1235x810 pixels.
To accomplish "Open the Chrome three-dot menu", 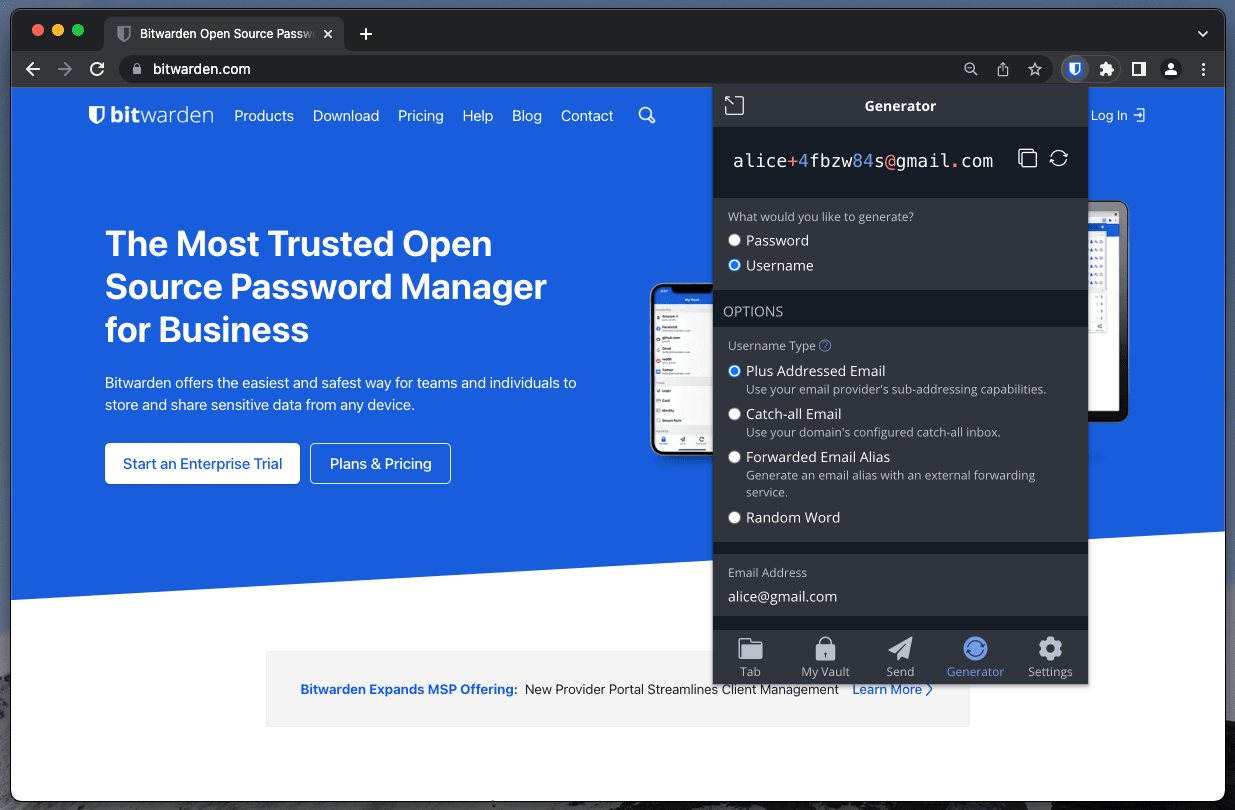I will tap(1203, 69).
